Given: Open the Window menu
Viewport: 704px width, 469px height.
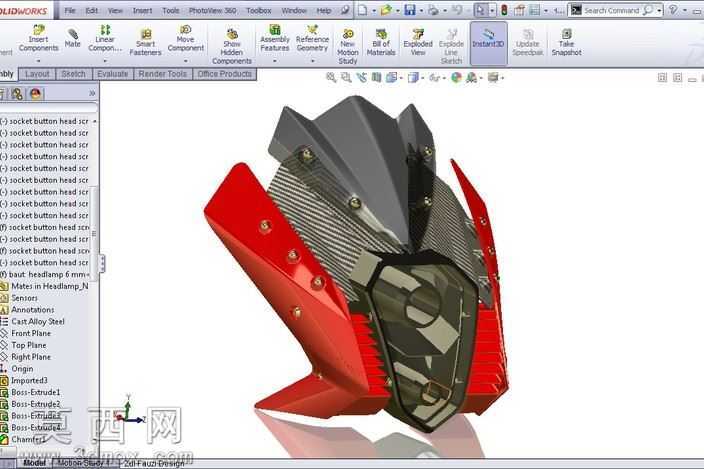Looking at the screenshot, I should (294, 10).
